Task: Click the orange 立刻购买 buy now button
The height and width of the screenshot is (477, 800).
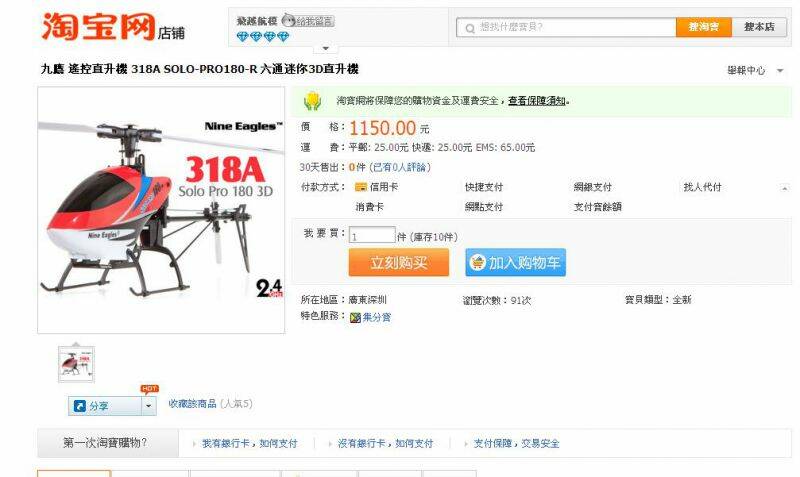Action: 399,262
